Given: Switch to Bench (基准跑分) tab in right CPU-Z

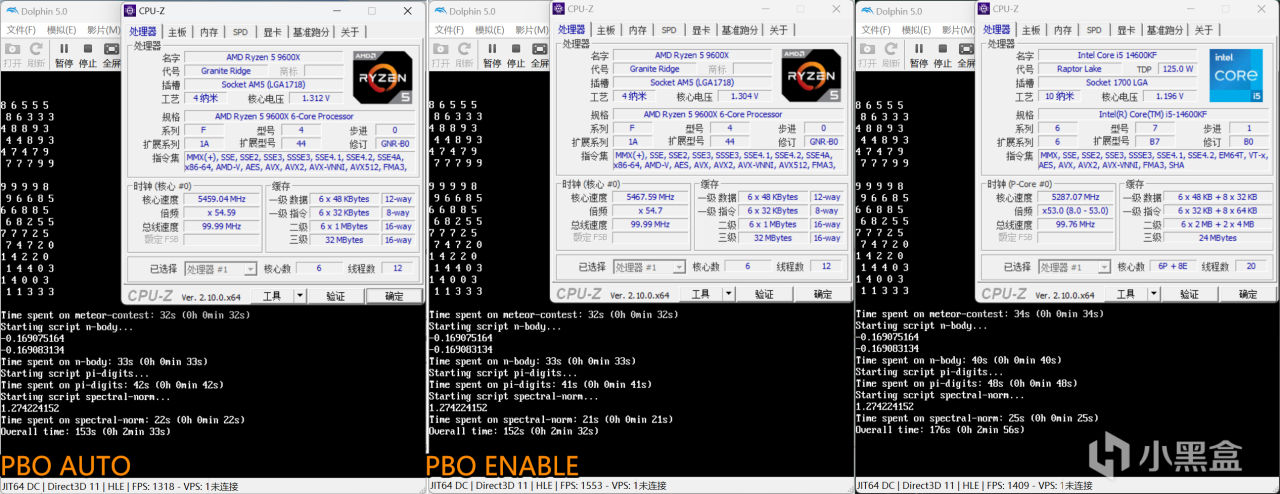Looking at the screenshot, I should pyautogui.click(x=1165, y=30).
